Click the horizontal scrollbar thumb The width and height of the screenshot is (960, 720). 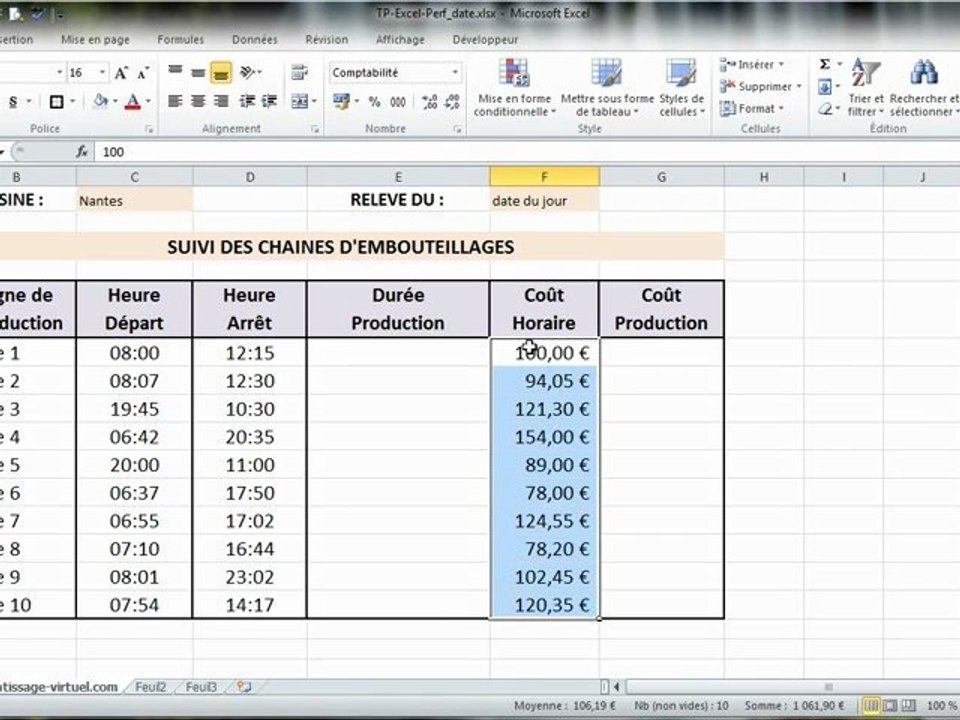point(828,686)
